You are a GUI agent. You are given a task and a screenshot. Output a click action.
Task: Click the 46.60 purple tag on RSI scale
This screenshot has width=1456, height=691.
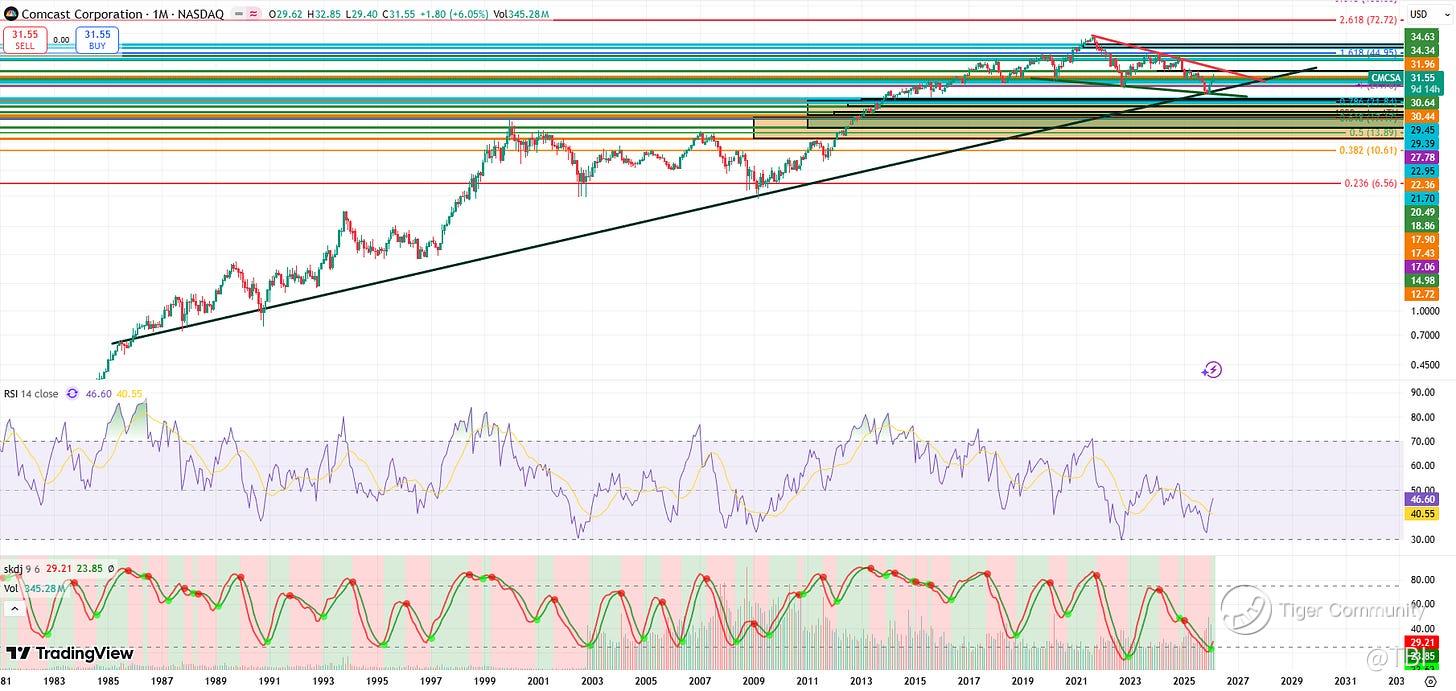pos(1422,498)
